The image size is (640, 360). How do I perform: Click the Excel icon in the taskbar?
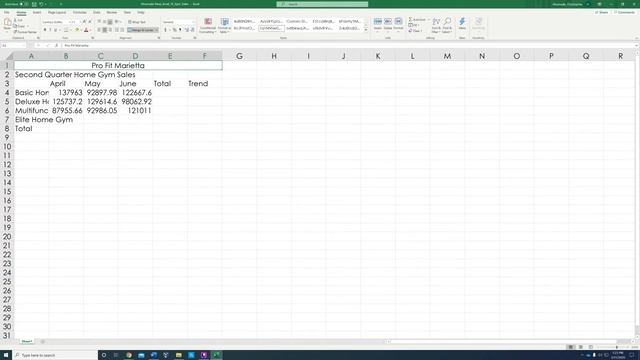click(x=216, y=355)
